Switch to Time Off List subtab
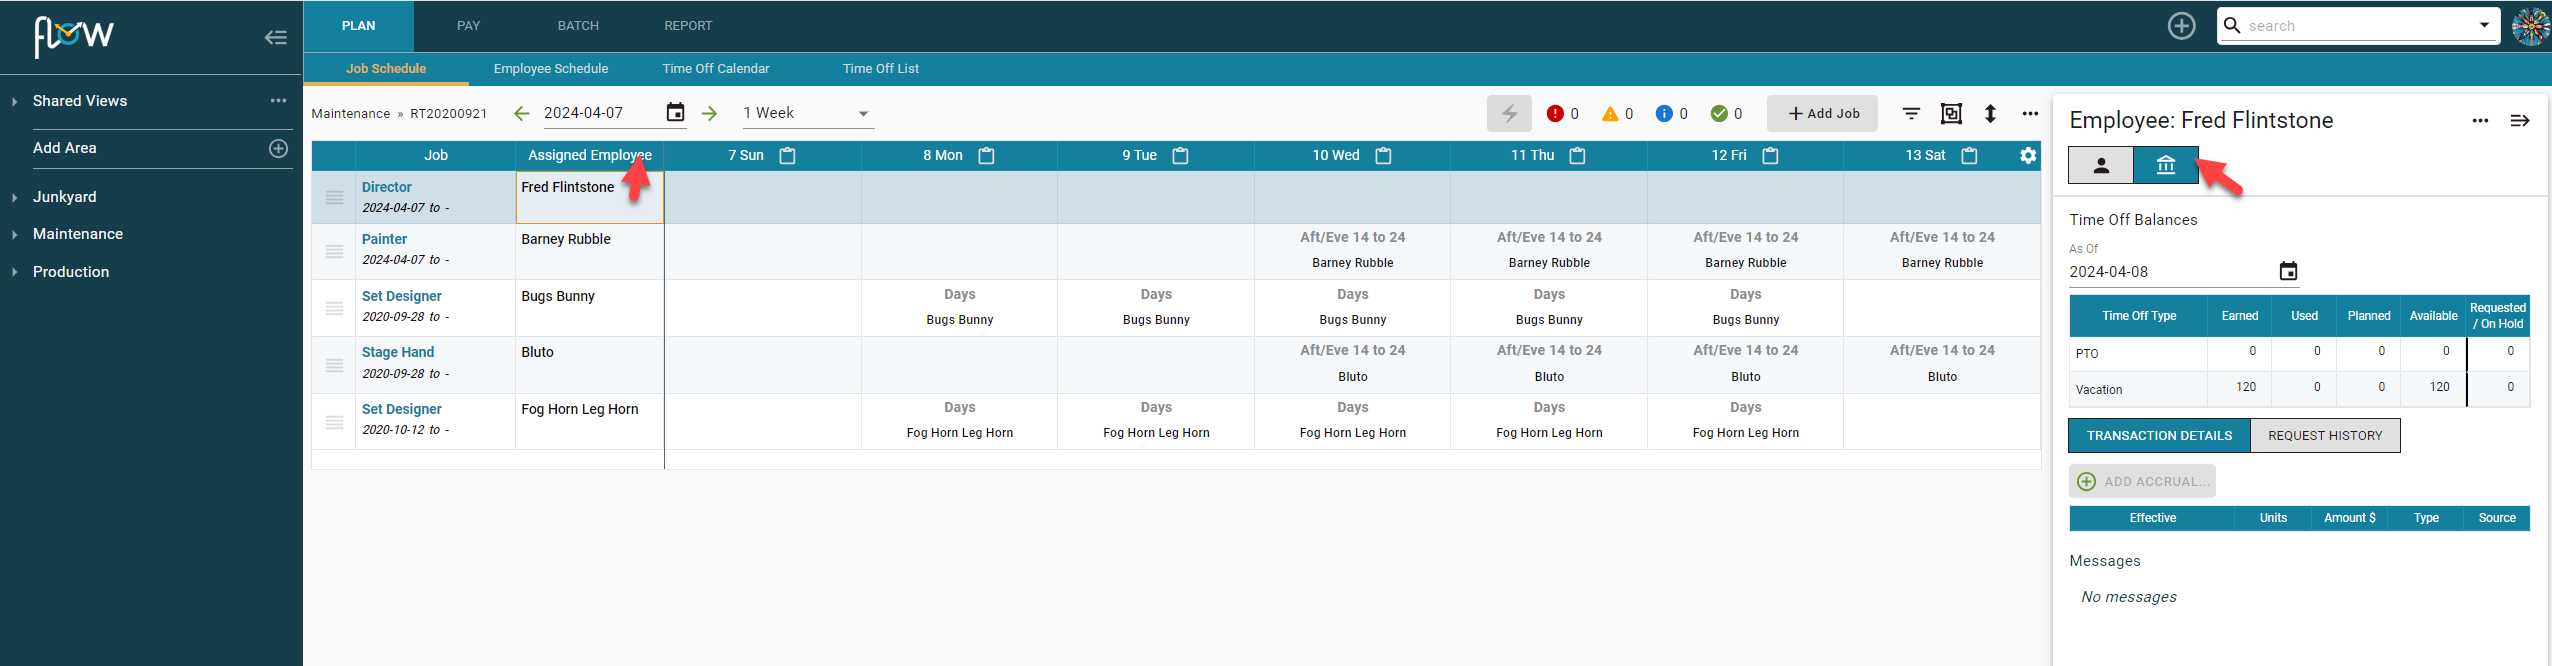2552x666 pixels. (x=881, y=69)
